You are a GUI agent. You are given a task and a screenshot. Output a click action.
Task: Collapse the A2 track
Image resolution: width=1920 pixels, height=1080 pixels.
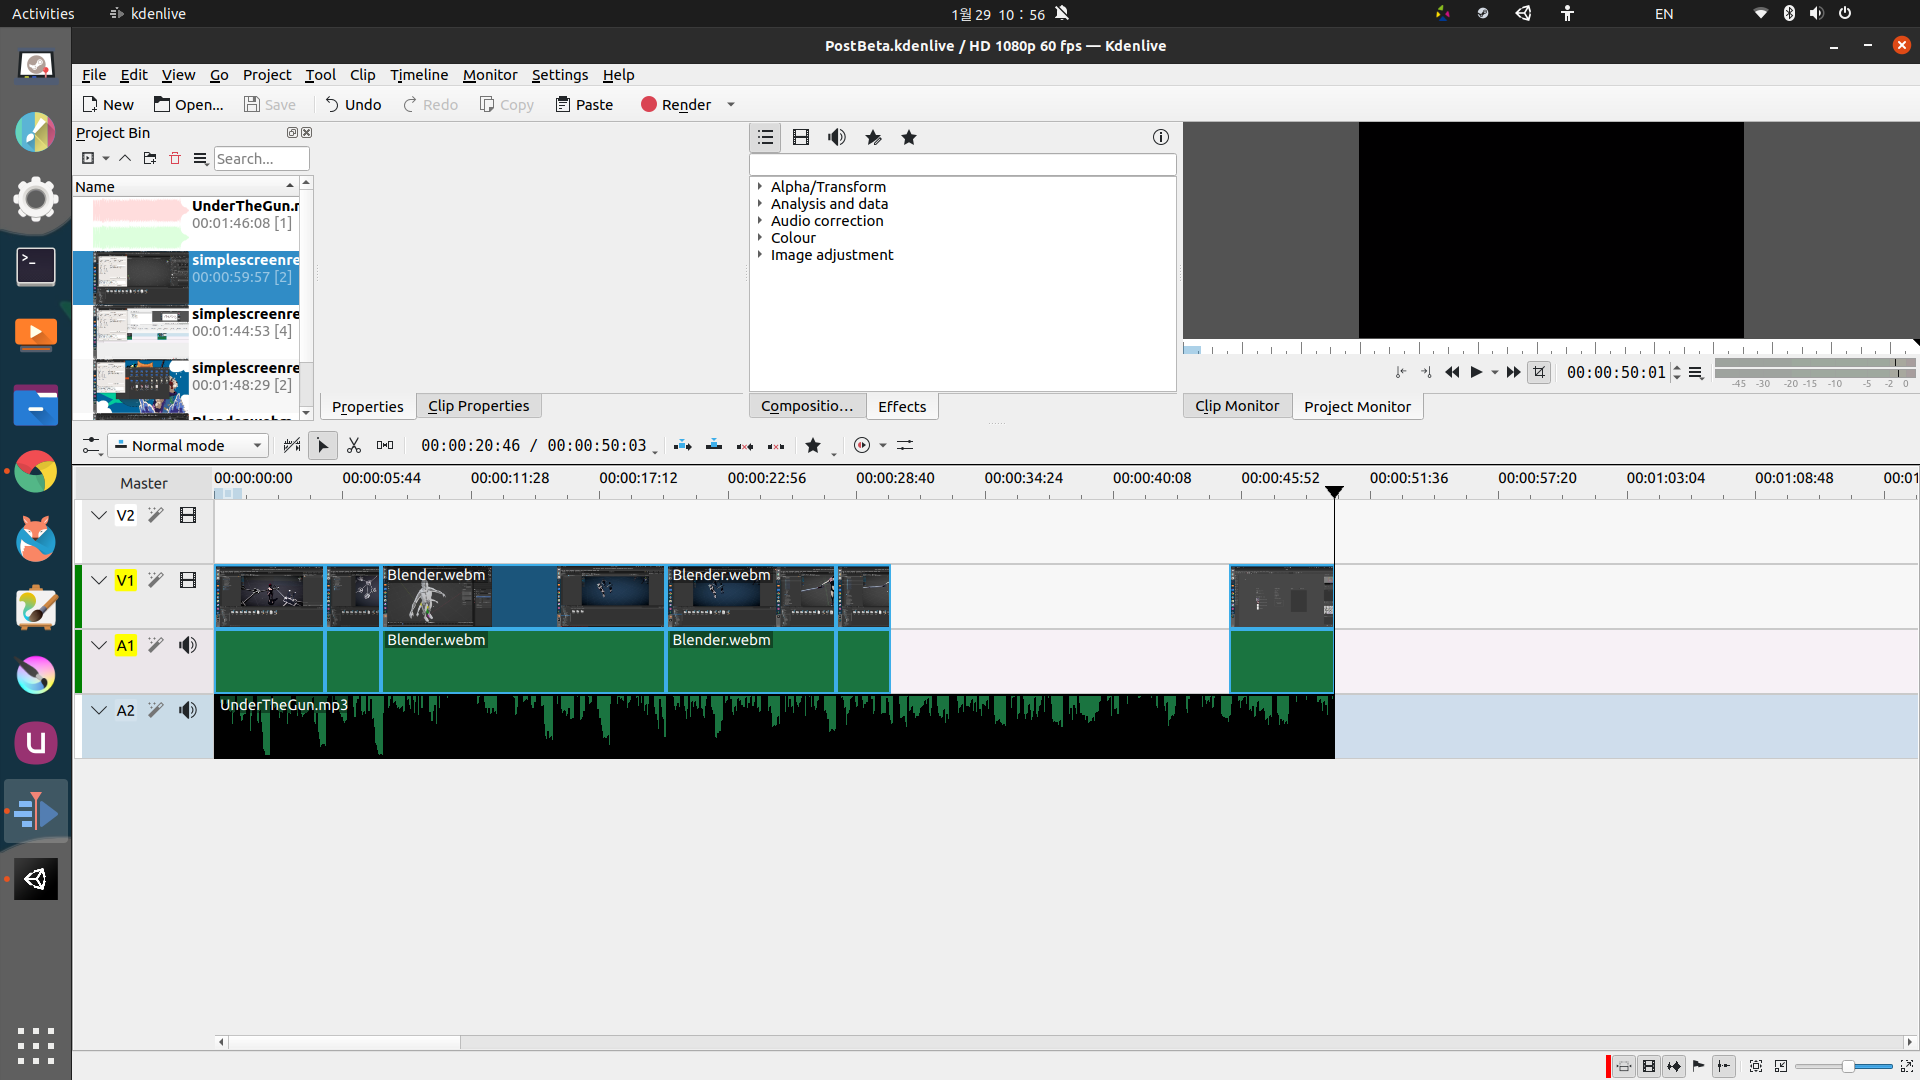[x=99, y=710]
